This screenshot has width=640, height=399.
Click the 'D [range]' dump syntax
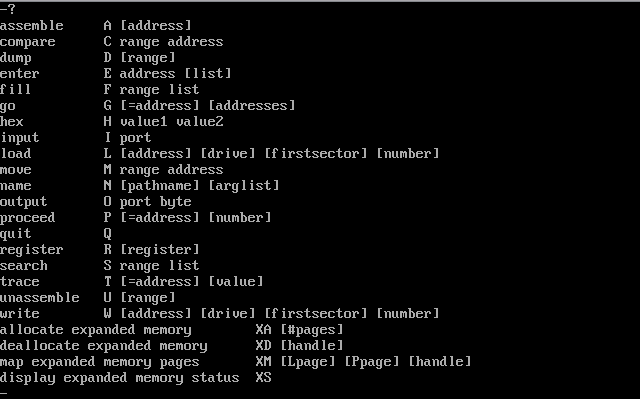[140, 58]
